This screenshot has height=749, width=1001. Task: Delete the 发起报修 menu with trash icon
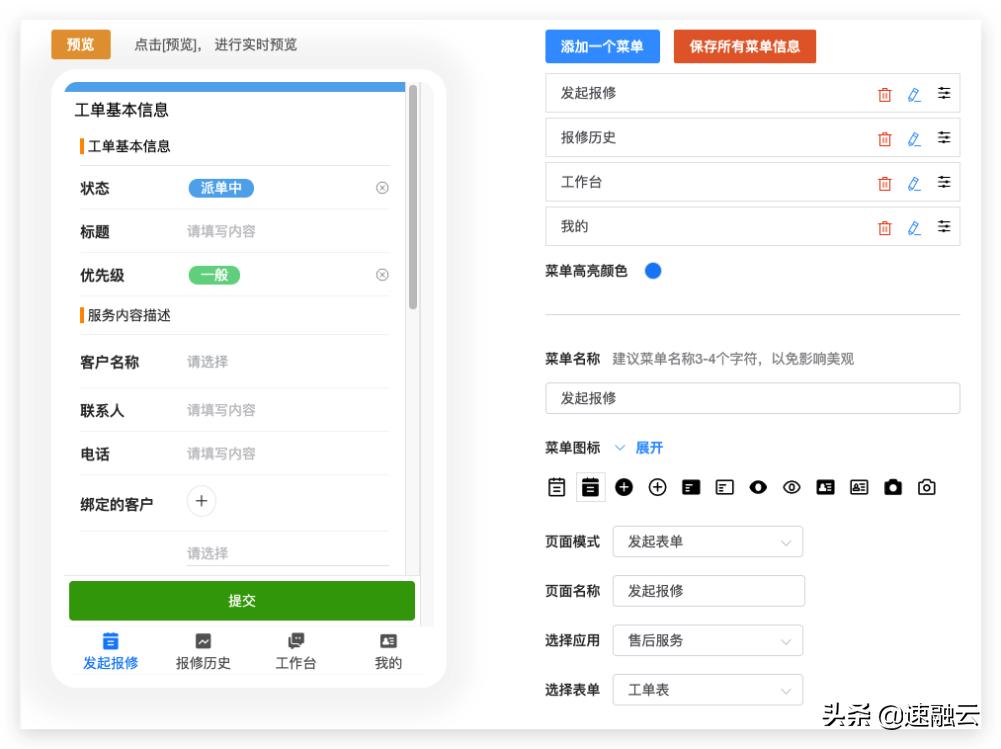click(x=884, y=93)
